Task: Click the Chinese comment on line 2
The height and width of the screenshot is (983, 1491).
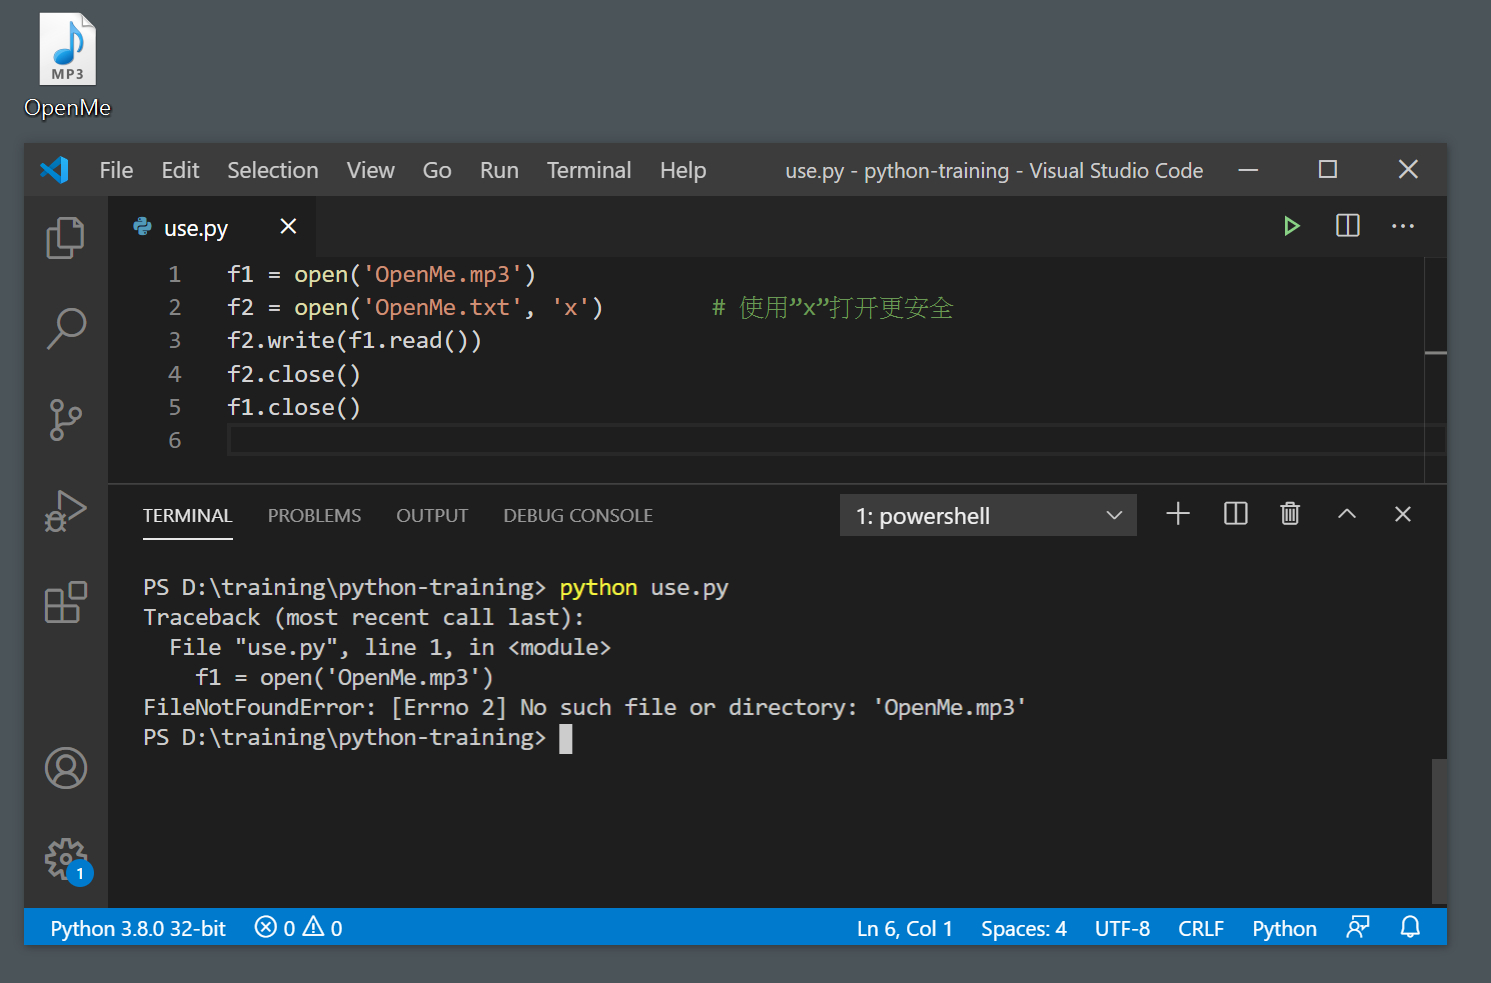Action: click(832, 307)
